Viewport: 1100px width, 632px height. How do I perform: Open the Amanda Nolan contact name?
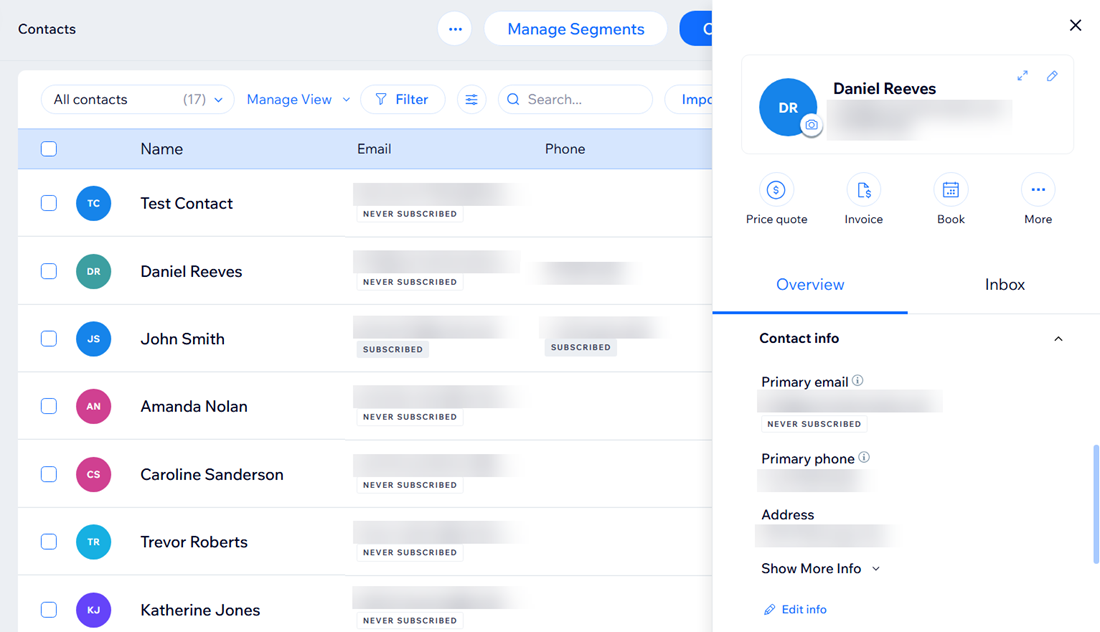[x=194, y=406]
